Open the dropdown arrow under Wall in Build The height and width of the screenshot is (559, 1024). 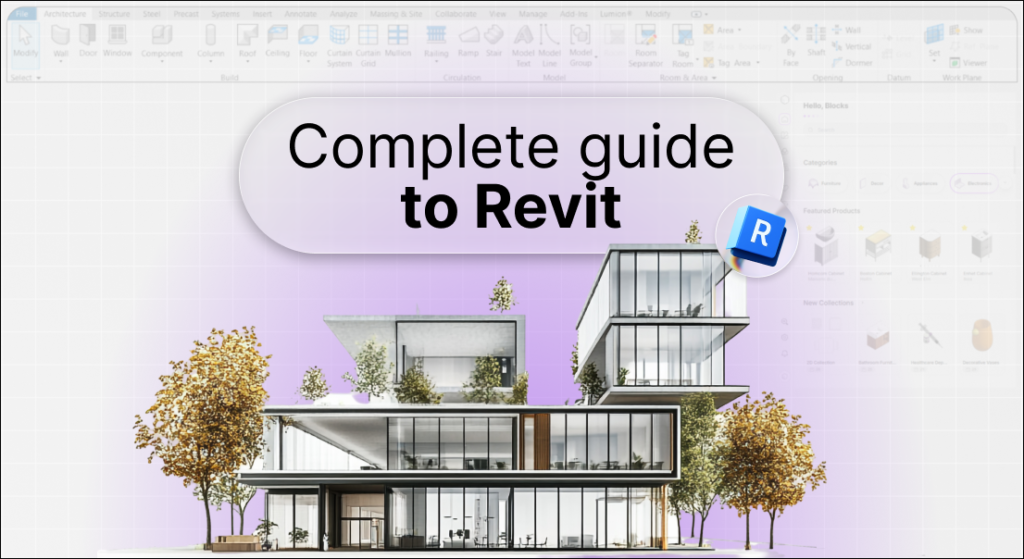coord(61,62)
